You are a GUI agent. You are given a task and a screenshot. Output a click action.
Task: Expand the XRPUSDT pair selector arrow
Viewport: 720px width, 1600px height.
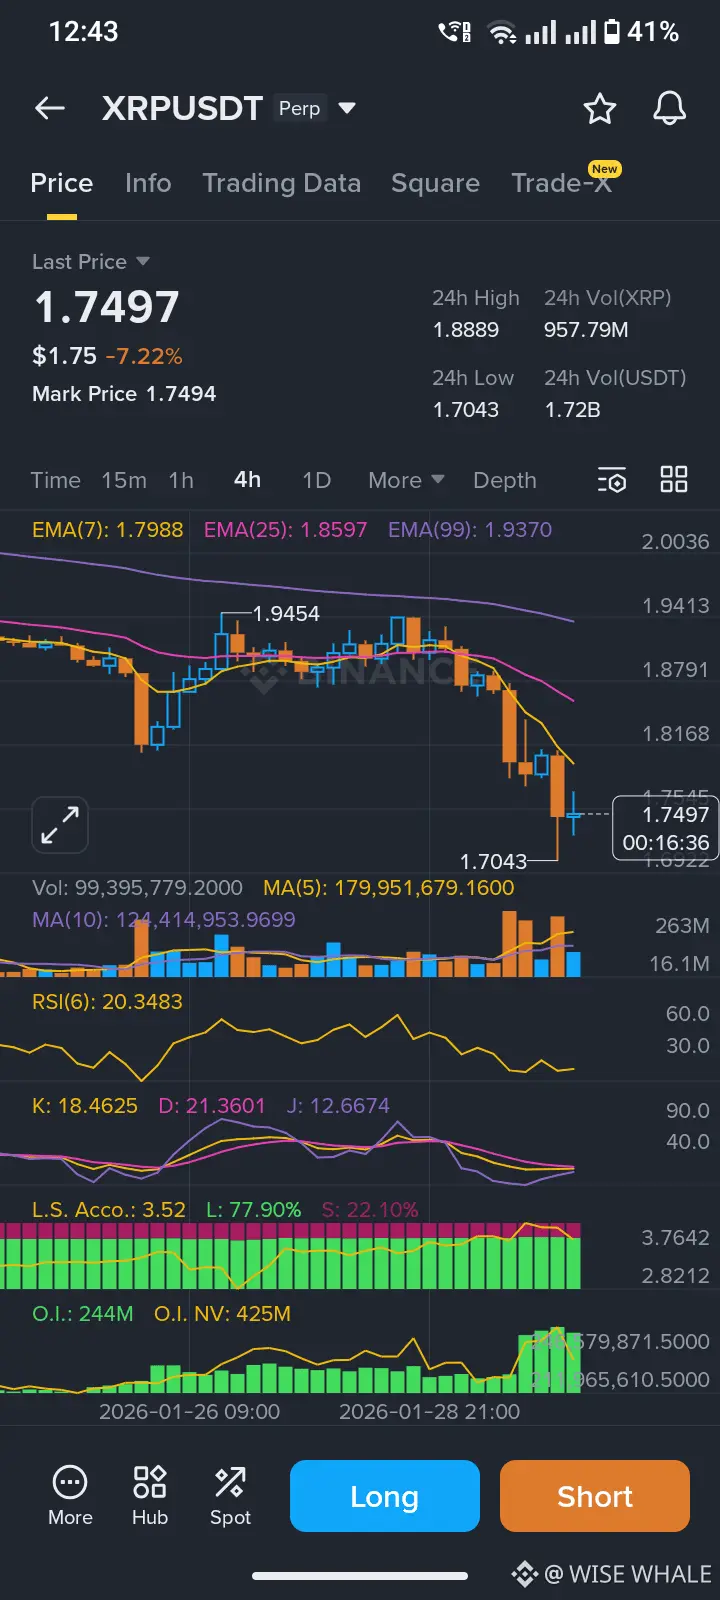coord(347,108)
